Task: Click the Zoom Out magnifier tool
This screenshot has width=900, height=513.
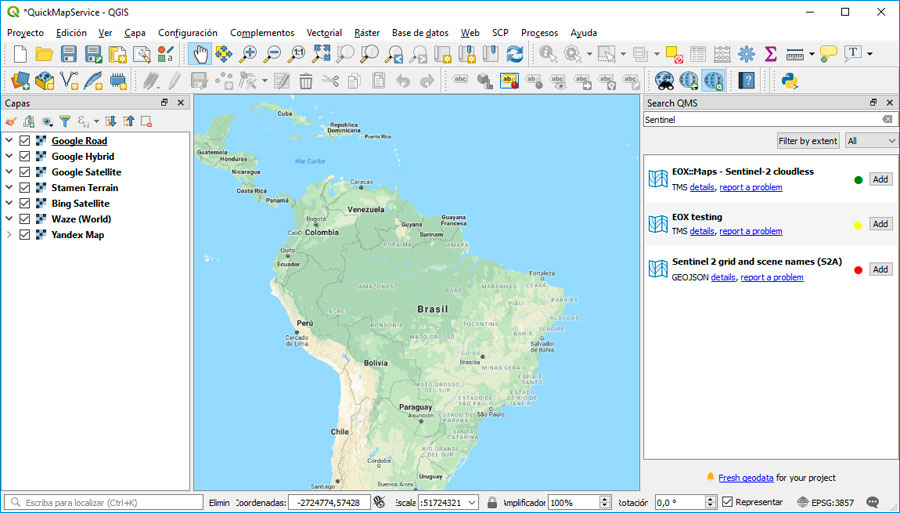Action: 272,55
